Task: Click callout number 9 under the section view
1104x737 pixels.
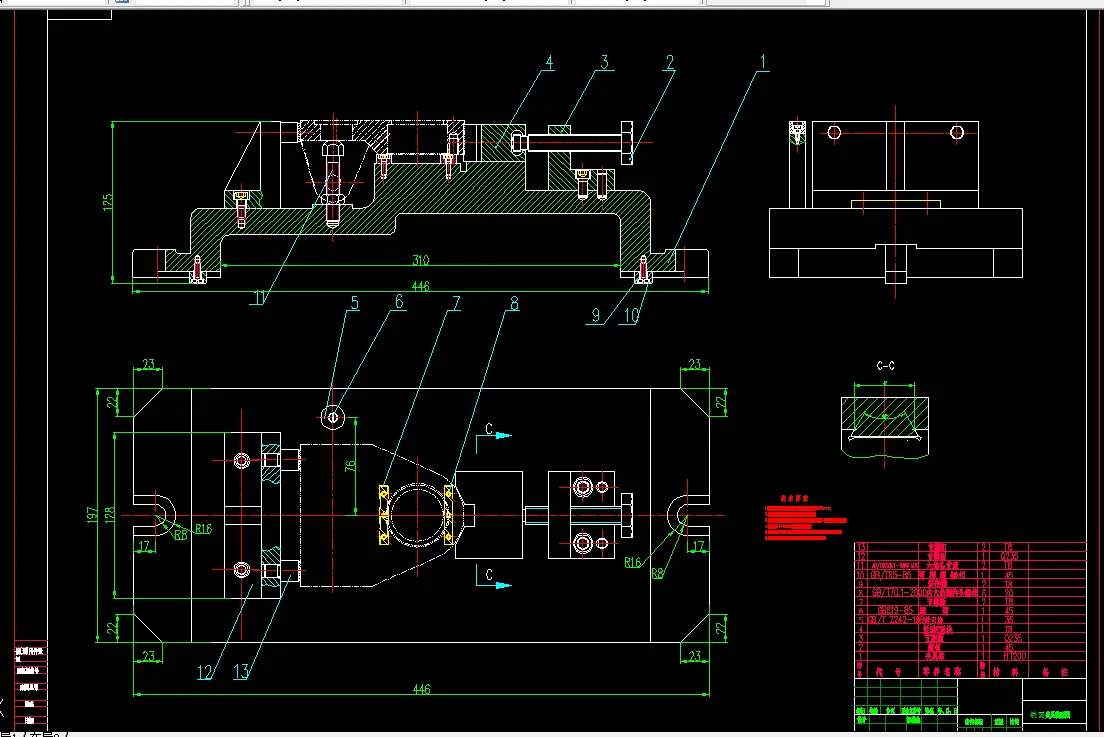Action: [x=596, y=315]
